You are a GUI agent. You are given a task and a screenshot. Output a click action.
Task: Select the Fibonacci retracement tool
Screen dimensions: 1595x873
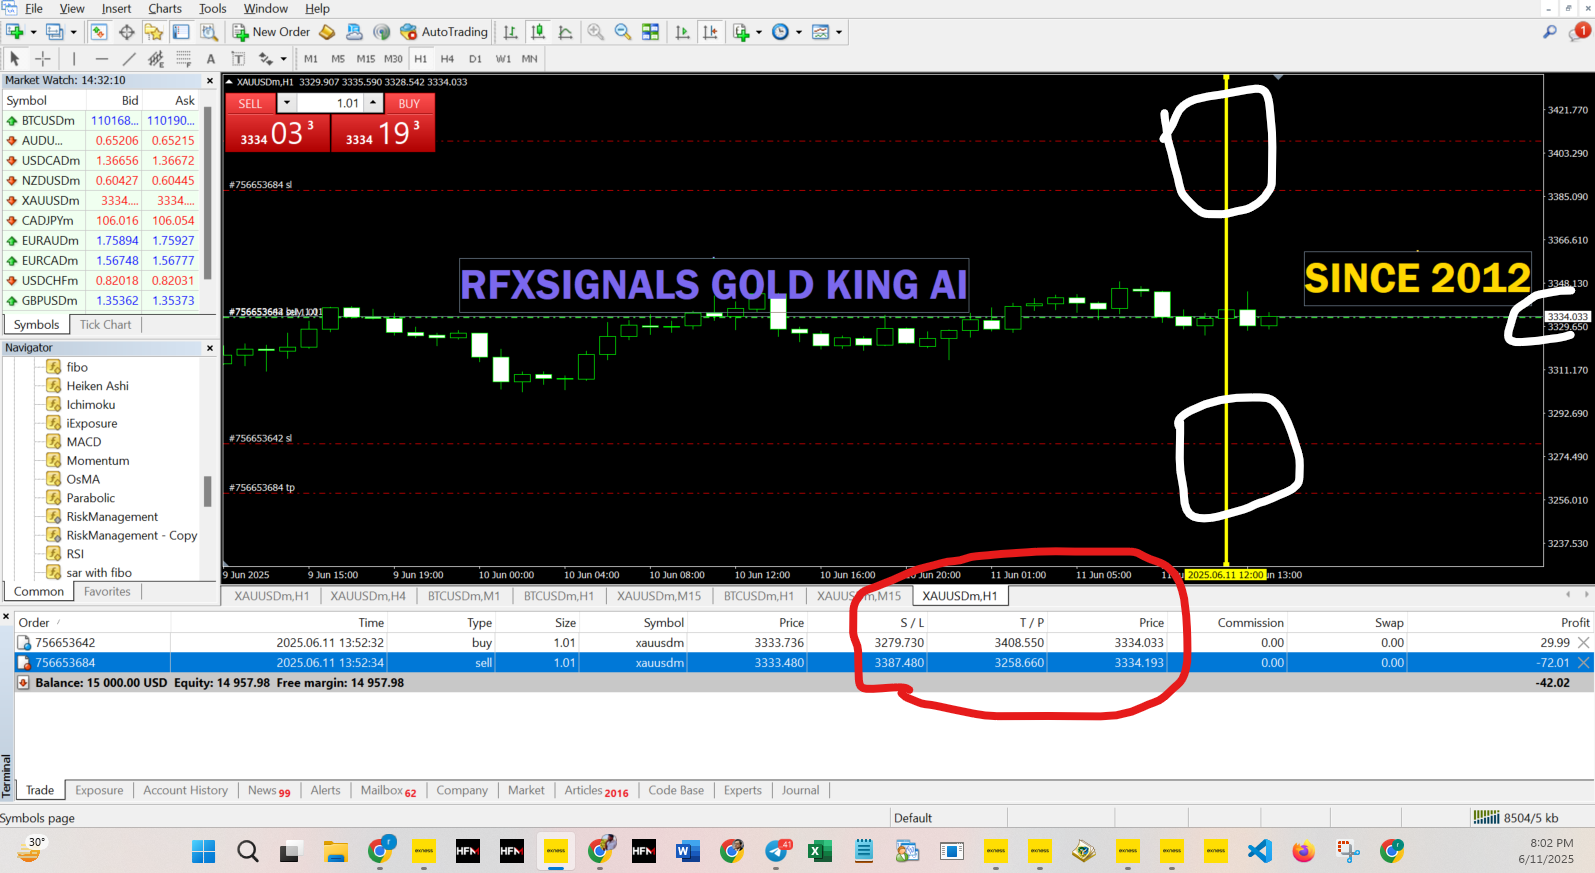point(183,59)
